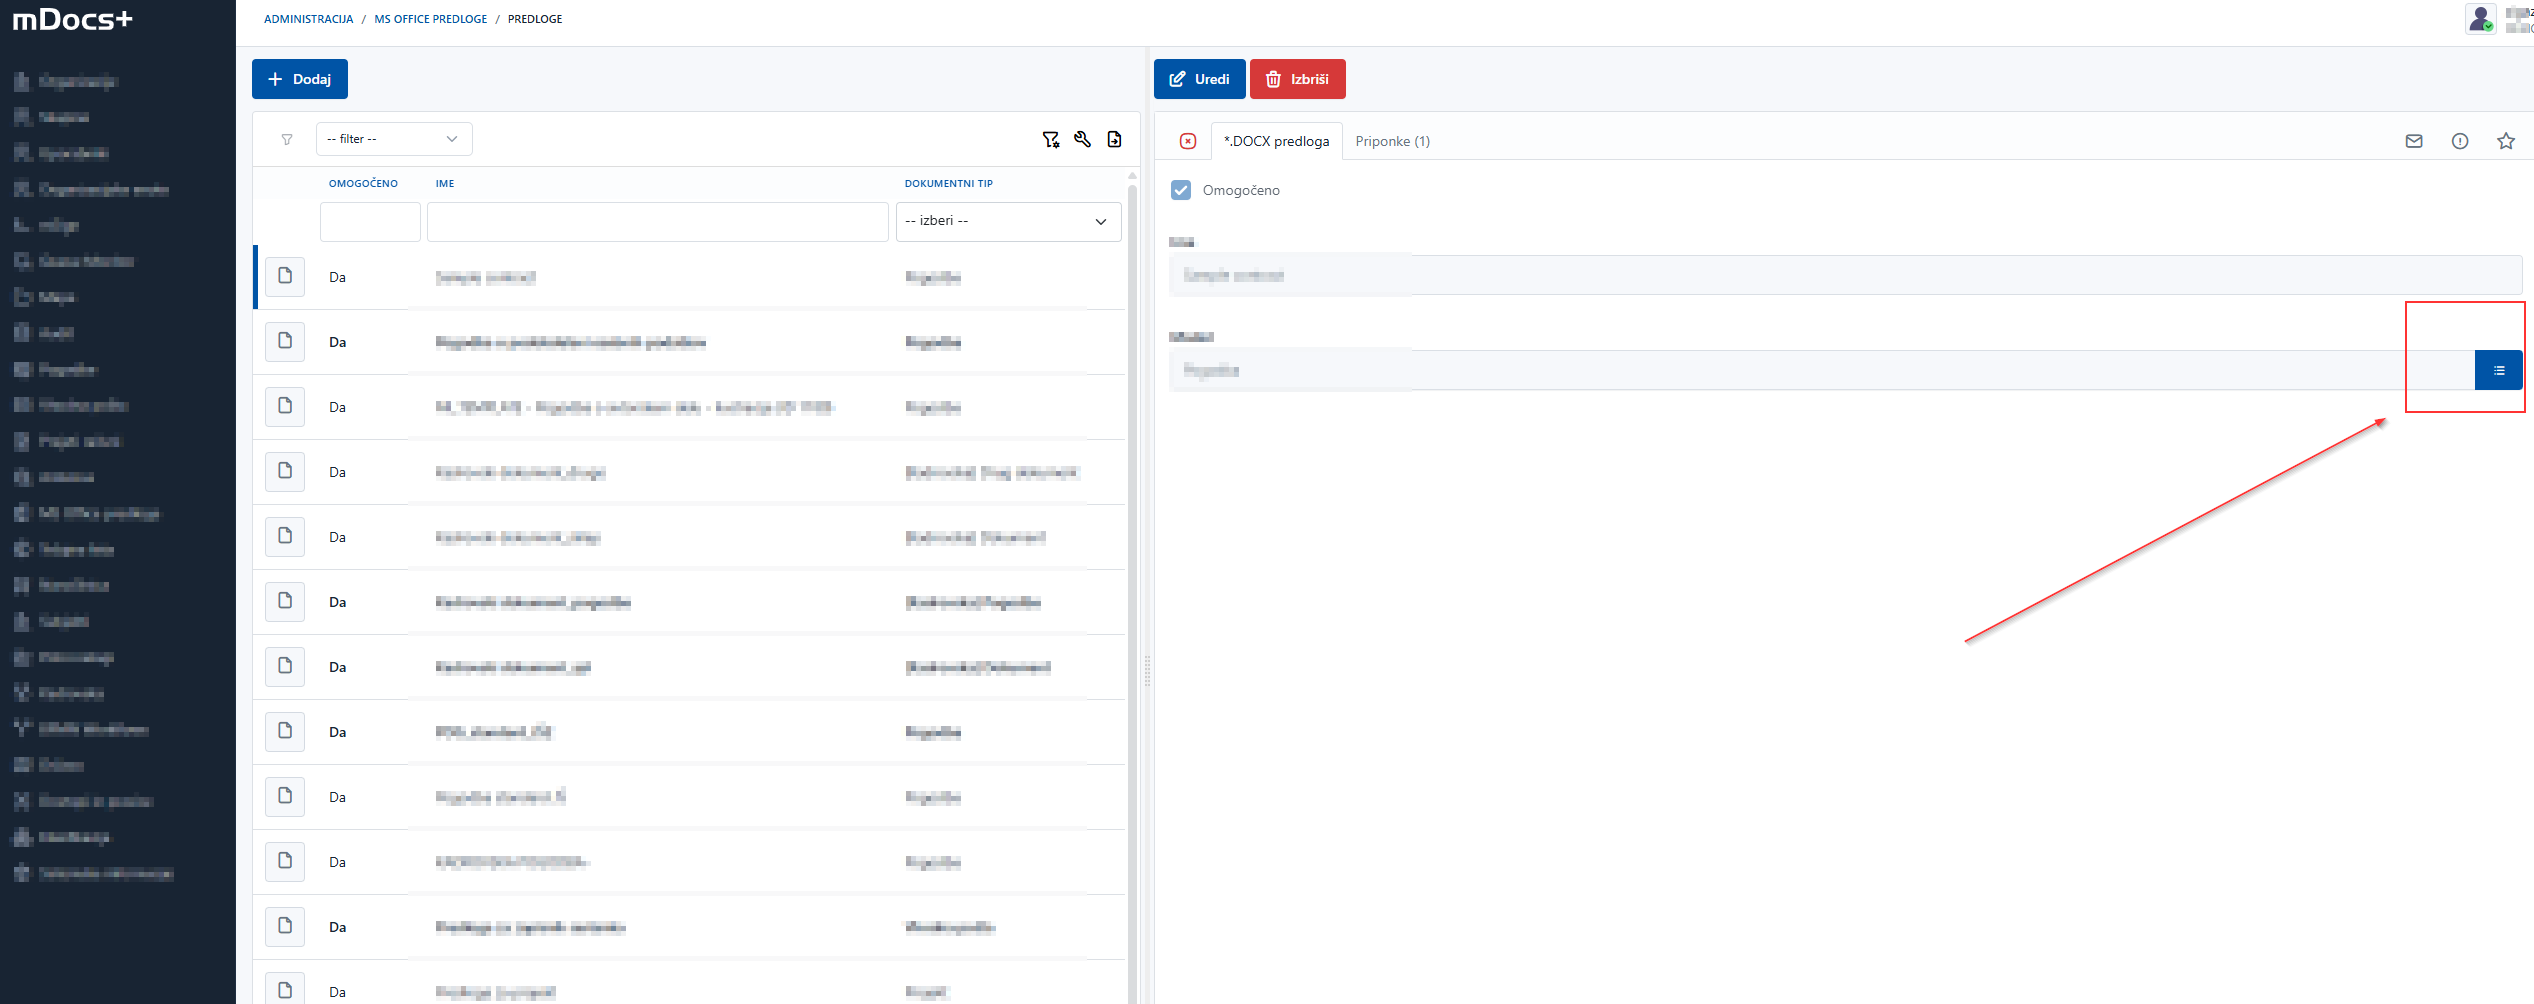The height and width of the screenshot is (1004, 2534).
Task: Click the export document icon
Action: (x=1114, y=140)
